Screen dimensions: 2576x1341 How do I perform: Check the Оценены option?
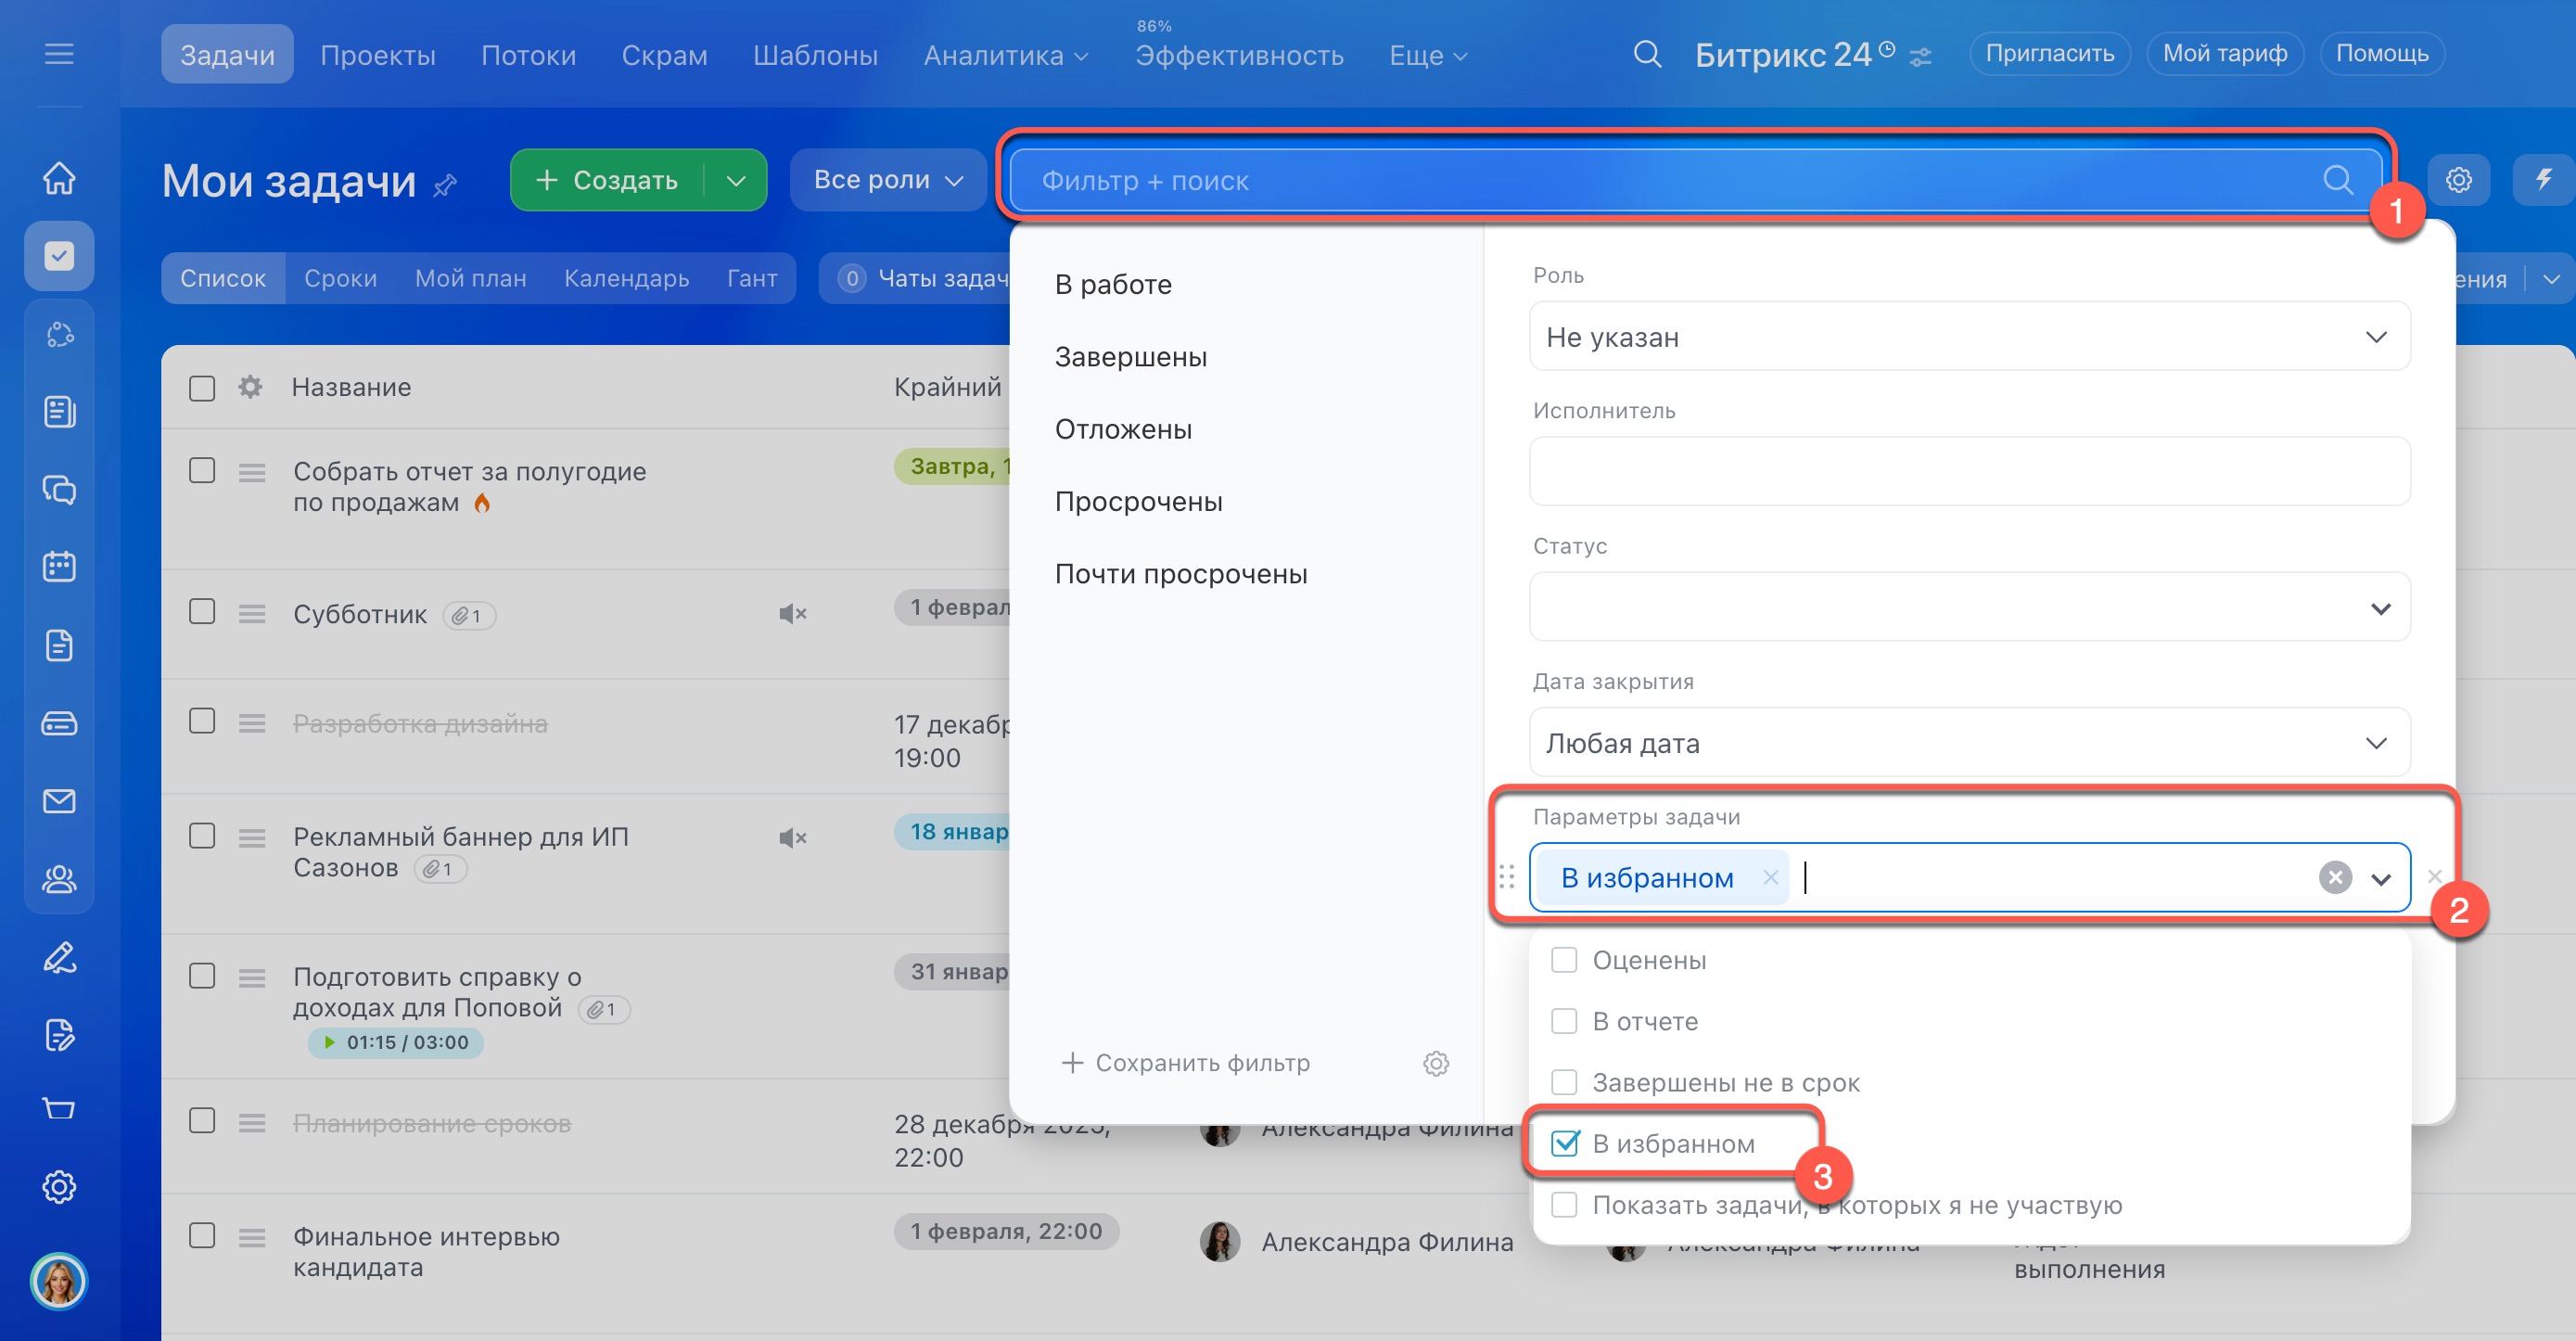tap(1564, 960)
